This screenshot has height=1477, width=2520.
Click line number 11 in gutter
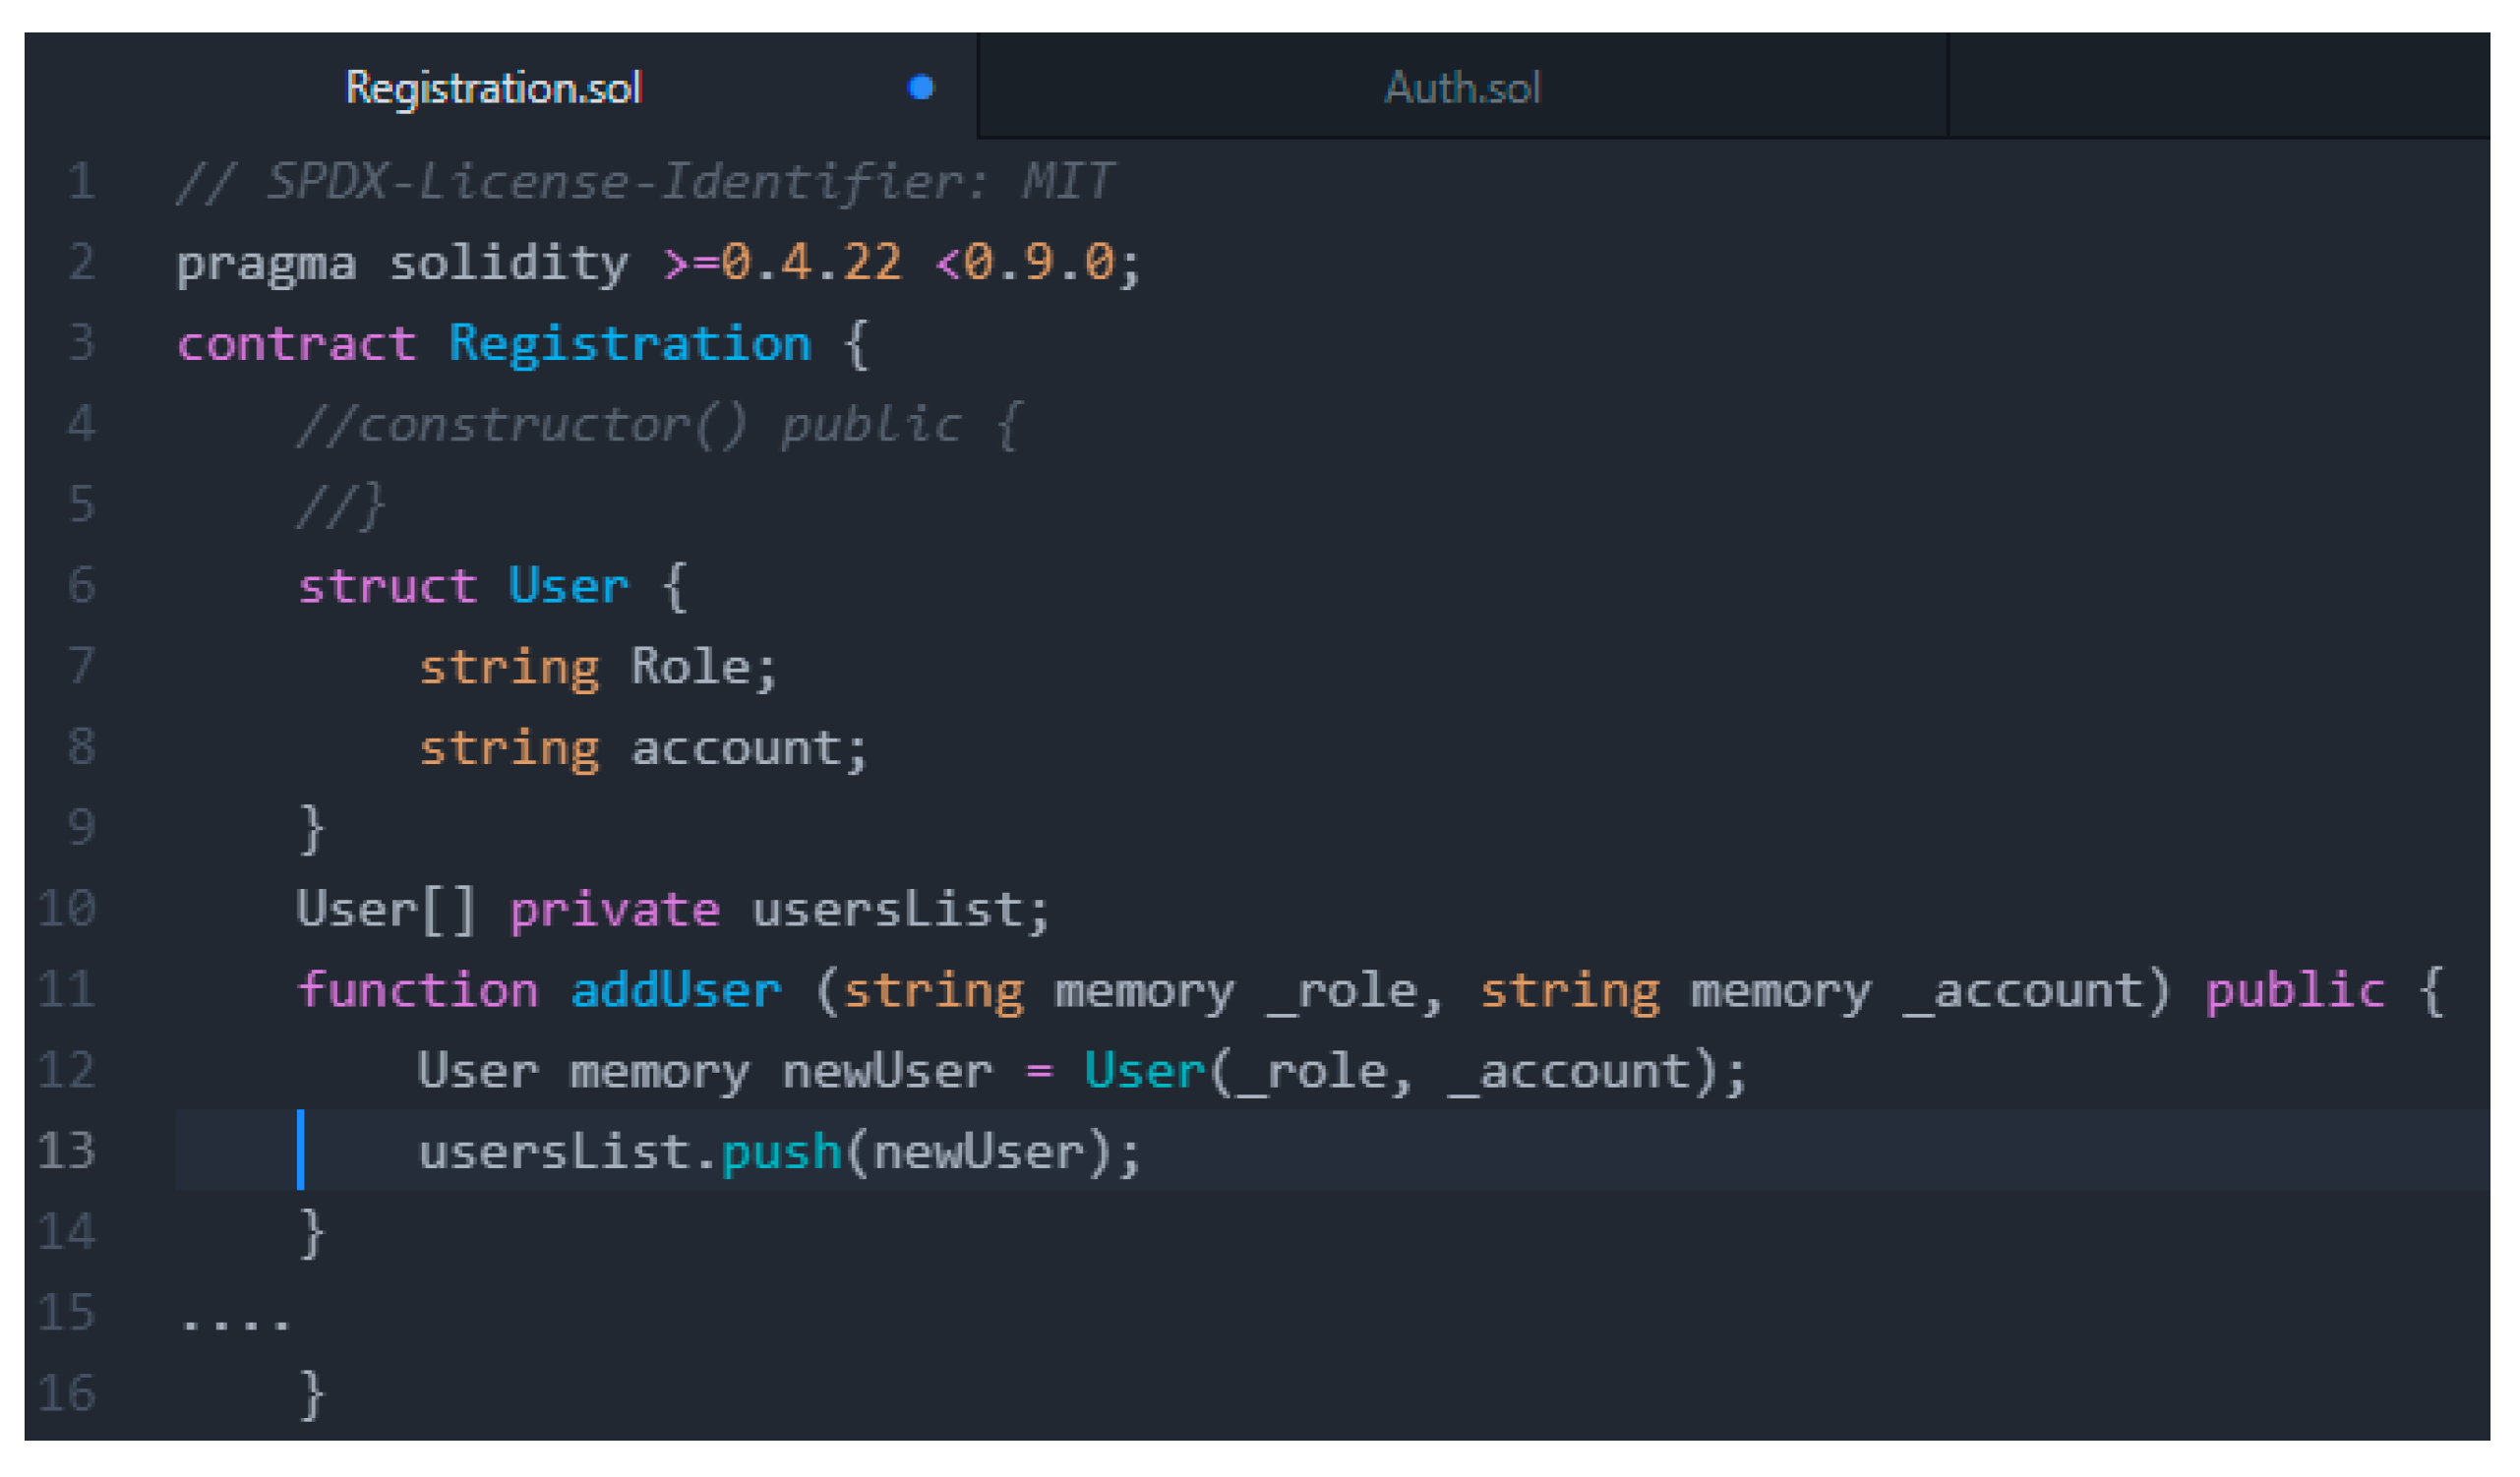[x=67, y=990]
